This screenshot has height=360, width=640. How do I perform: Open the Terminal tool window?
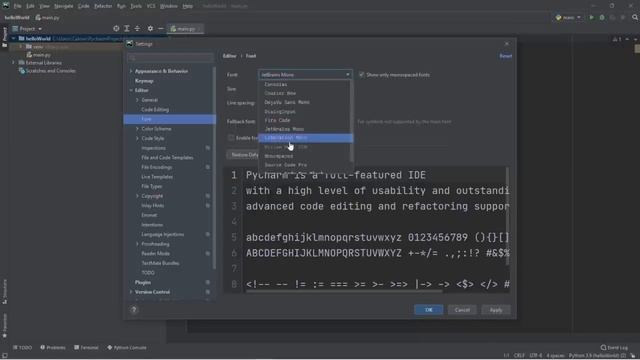(x=87, y=348)
